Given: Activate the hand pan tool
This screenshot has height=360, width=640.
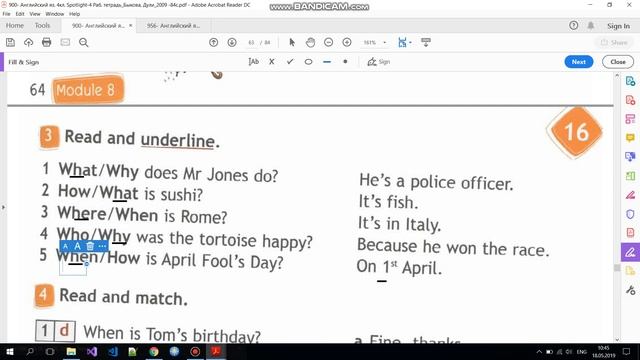Looking at the screenshot, I should click(311, 42).
